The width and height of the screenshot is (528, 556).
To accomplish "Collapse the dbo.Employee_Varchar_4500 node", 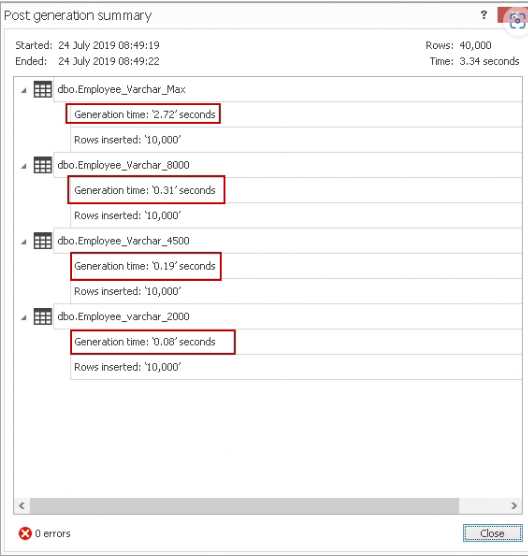I will [x=24, y=242].
